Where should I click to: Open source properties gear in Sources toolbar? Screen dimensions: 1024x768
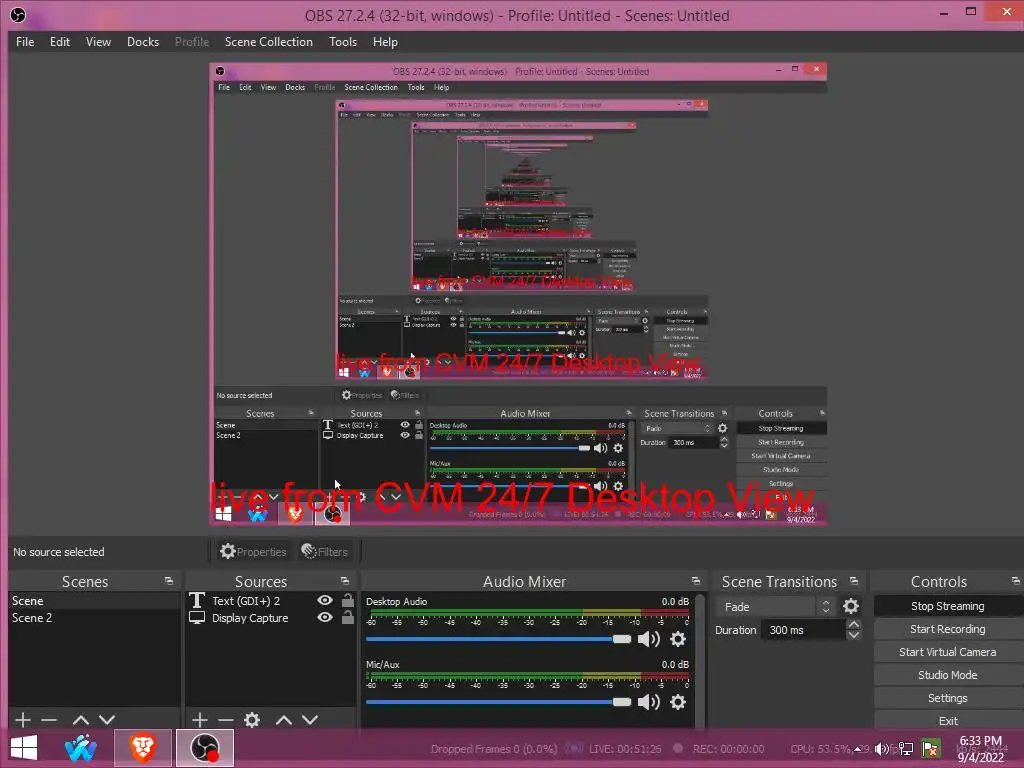[252, 720]
